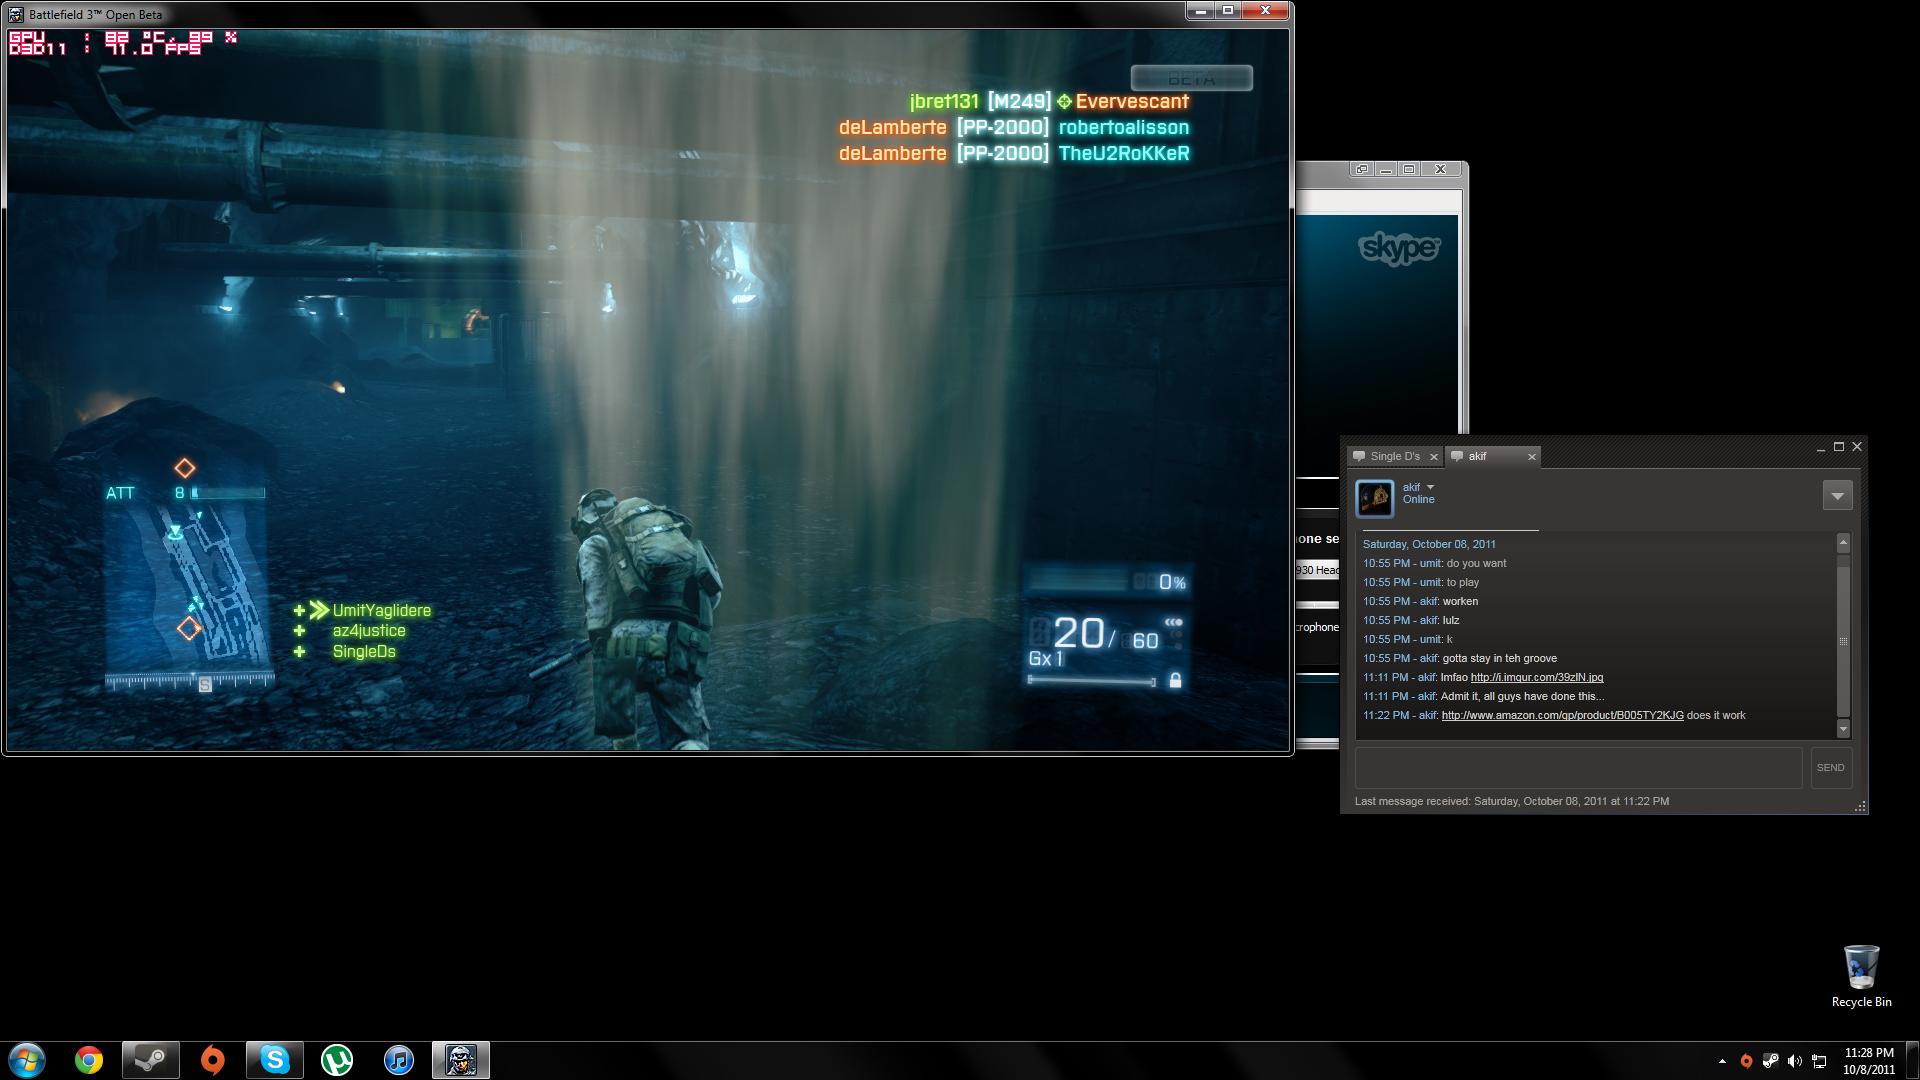Click the 'gotta stay in teh groove' message
The height and width of the screenshot is (1080, 1920).
click(x=1499, y=658)
